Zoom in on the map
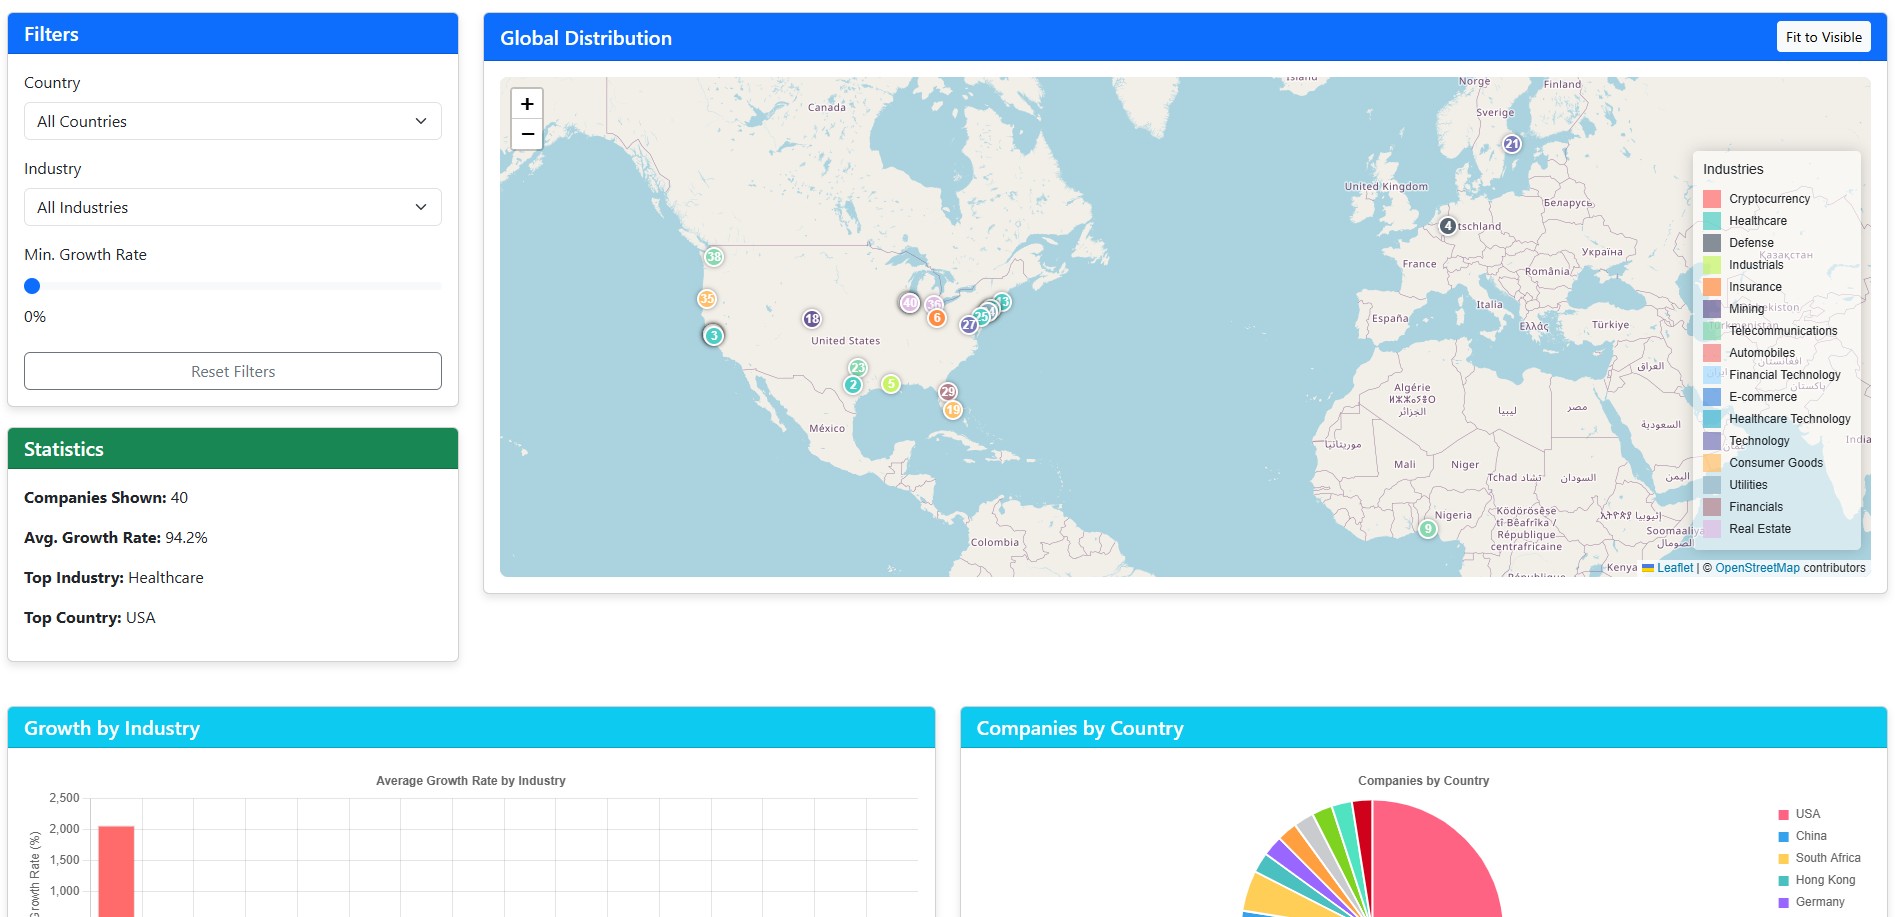Screen dimensions: 1895x917 (527, 104)
